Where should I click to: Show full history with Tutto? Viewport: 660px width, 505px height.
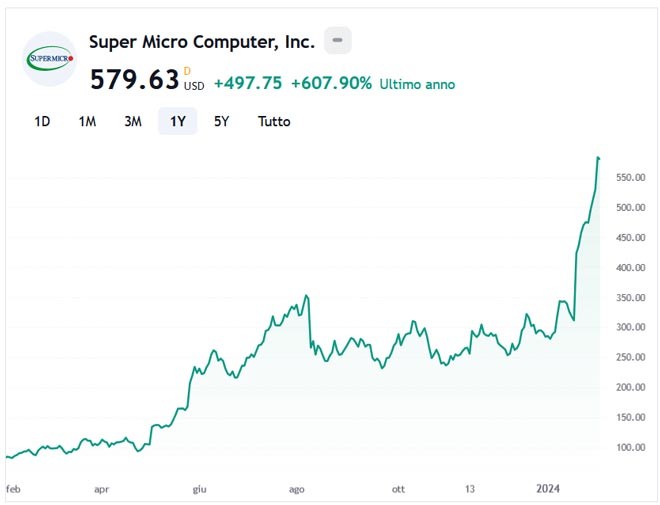click(x=274, y=122)
